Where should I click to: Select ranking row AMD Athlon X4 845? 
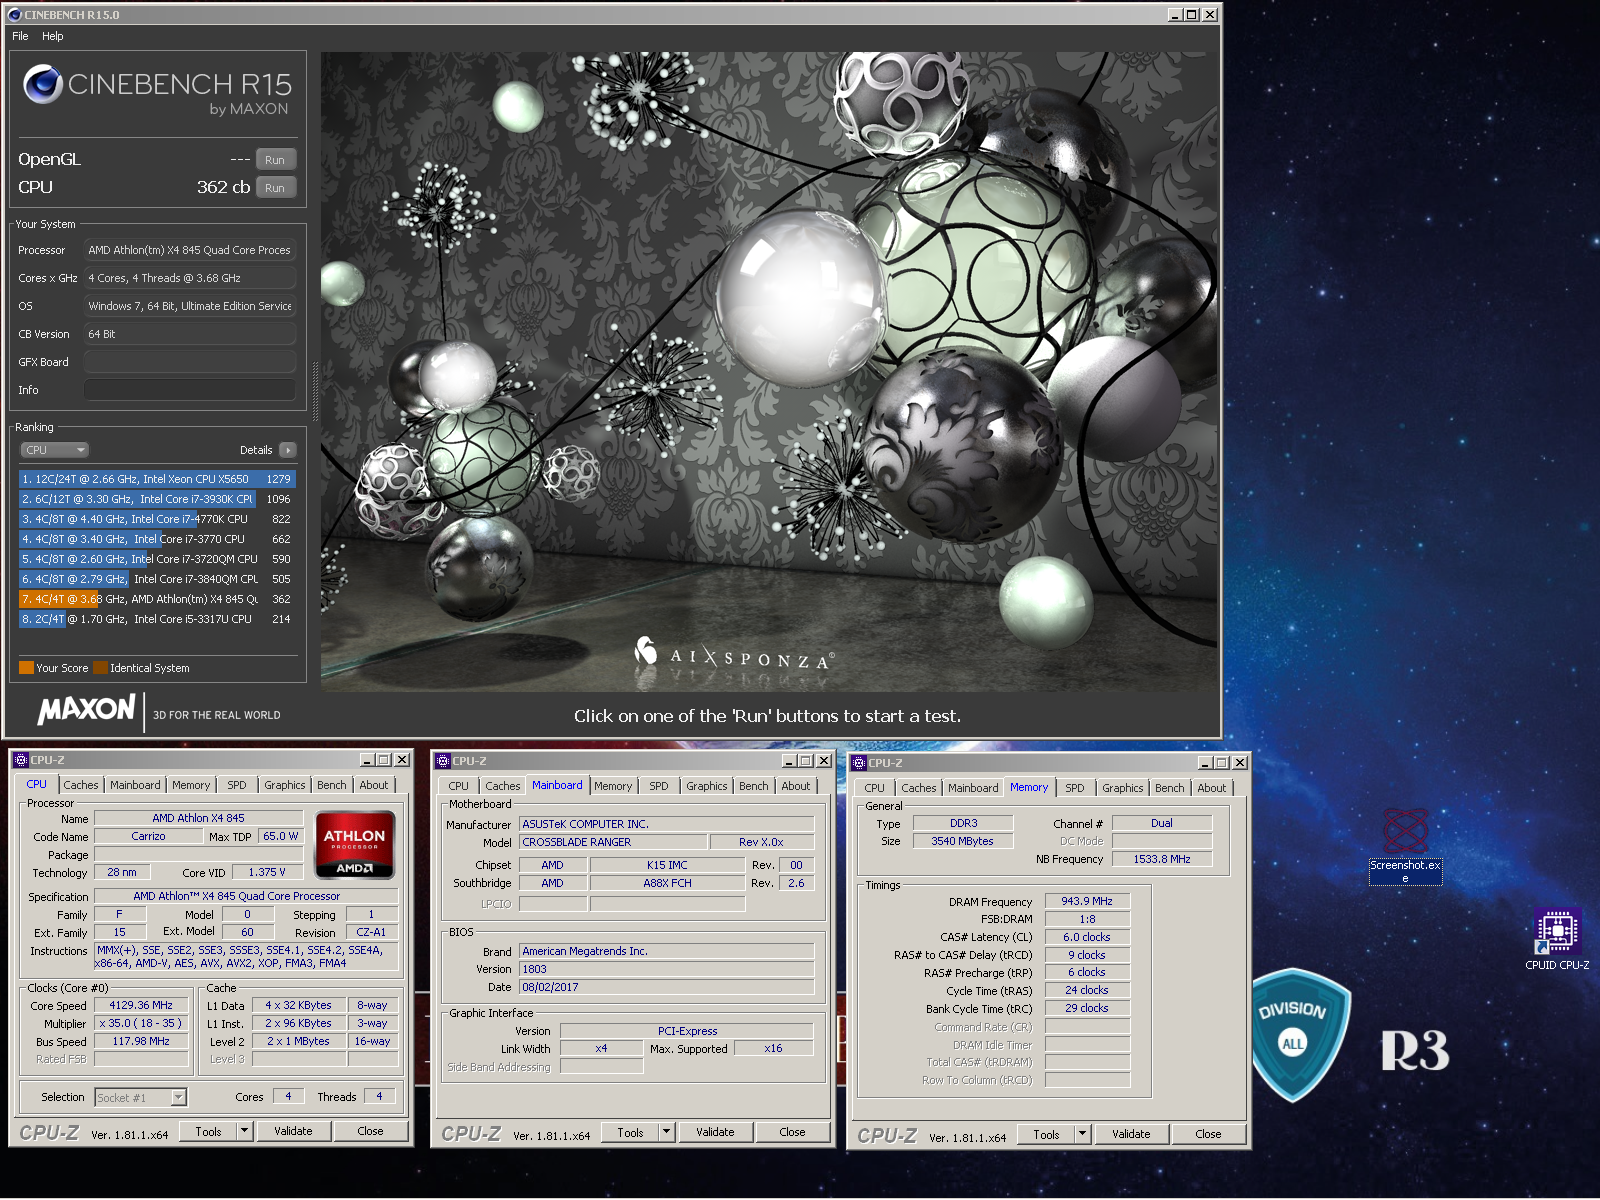click(x=157, y=599)
